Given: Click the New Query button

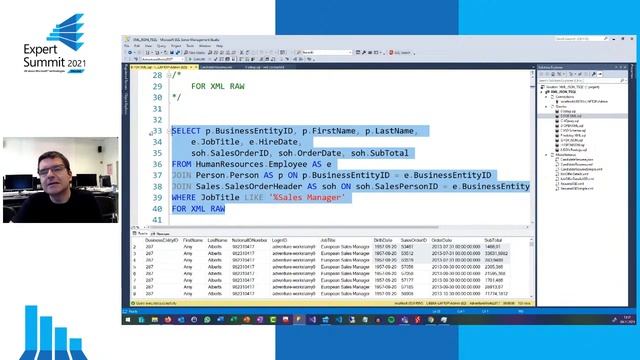Looking at the screenshot, I should tap(195, 53).
